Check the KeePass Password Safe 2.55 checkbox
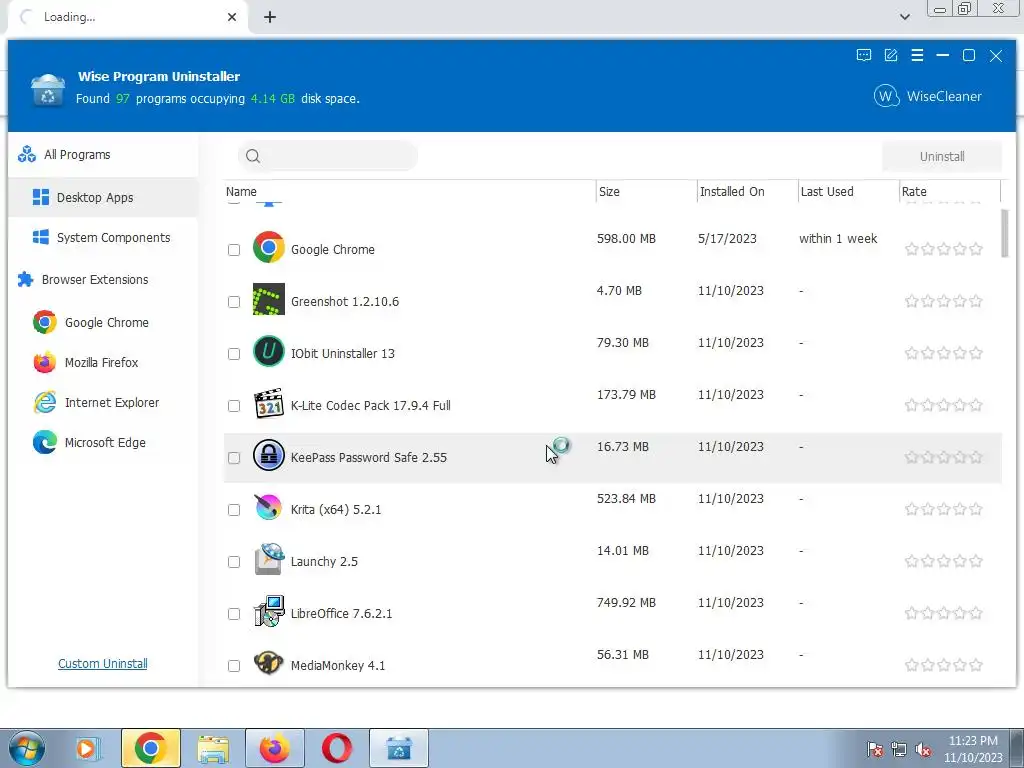The width and height of the screenshot is (1024, 768). pos(234,458)
